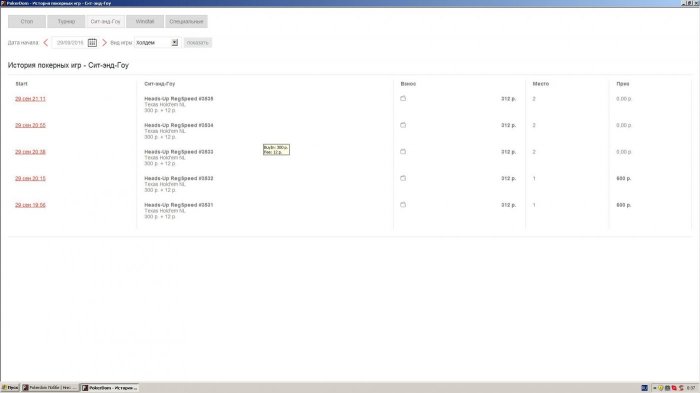Switch to the Стол tab
700x393 pixels.
pyautogui.click(x=27, y=21)
